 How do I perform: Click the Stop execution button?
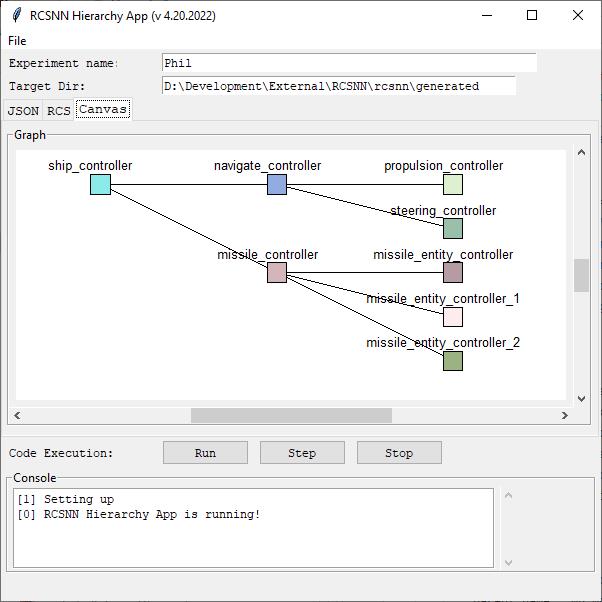click(399, 453)
